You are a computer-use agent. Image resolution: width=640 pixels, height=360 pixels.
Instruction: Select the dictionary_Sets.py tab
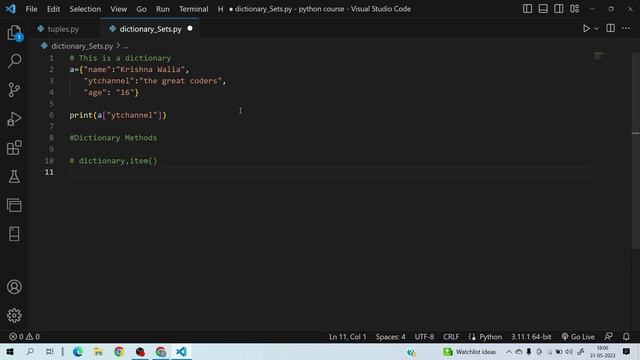point(150,29)
